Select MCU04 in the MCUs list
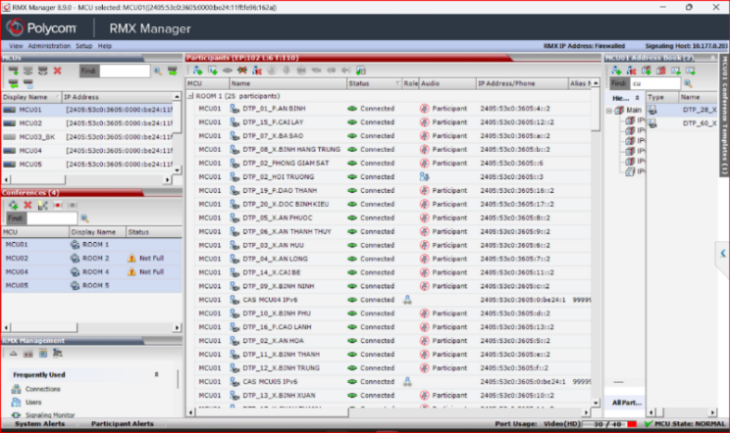Image resolution: width=730 pixels, height=433 pixels. tap(88, 150)
